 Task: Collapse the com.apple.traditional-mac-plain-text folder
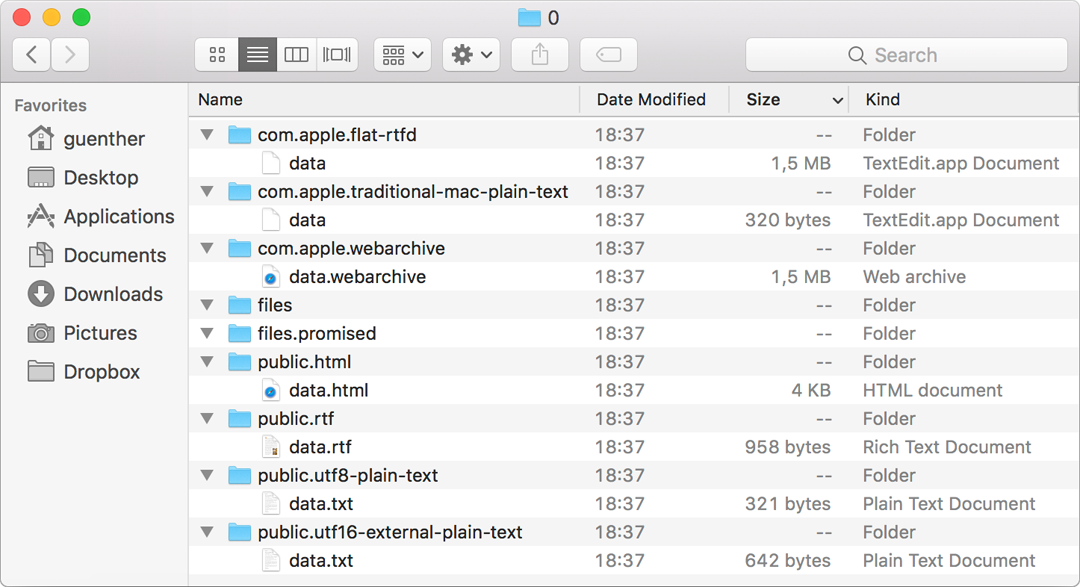pos(207,192)
